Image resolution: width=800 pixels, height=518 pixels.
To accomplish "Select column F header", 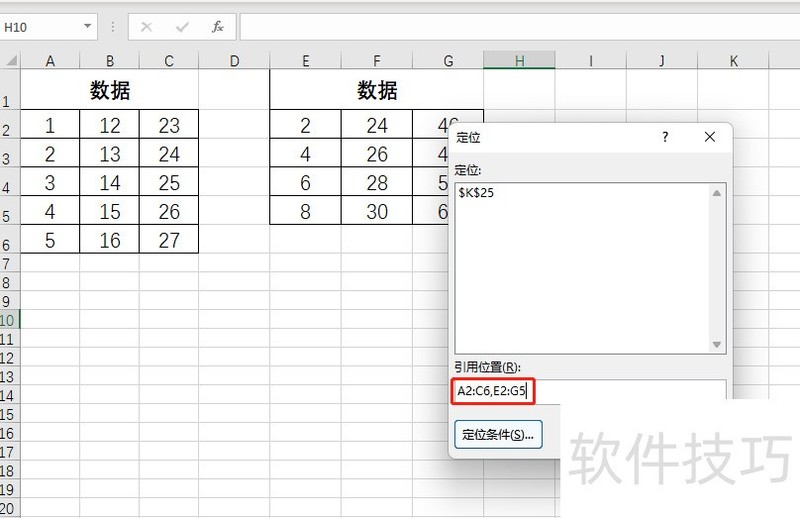I will click(x=377, y=61).
